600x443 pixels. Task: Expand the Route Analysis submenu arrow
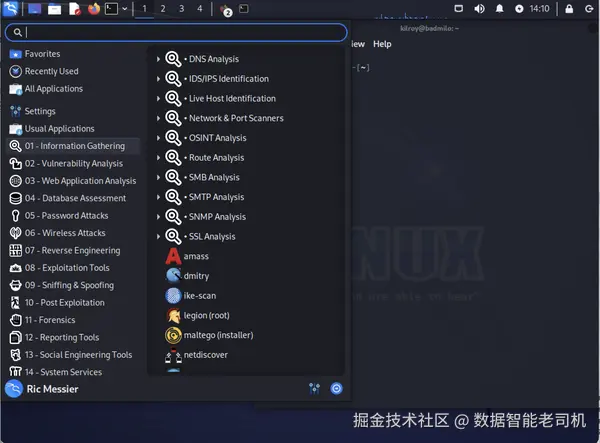coord(158,158)
